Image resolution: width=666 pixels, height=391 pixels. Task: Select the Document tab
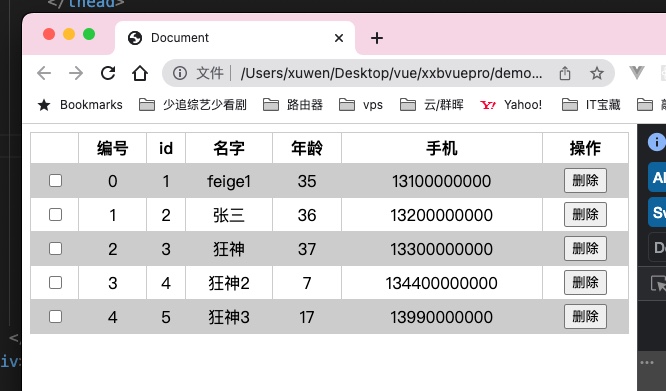pos(235,38)
